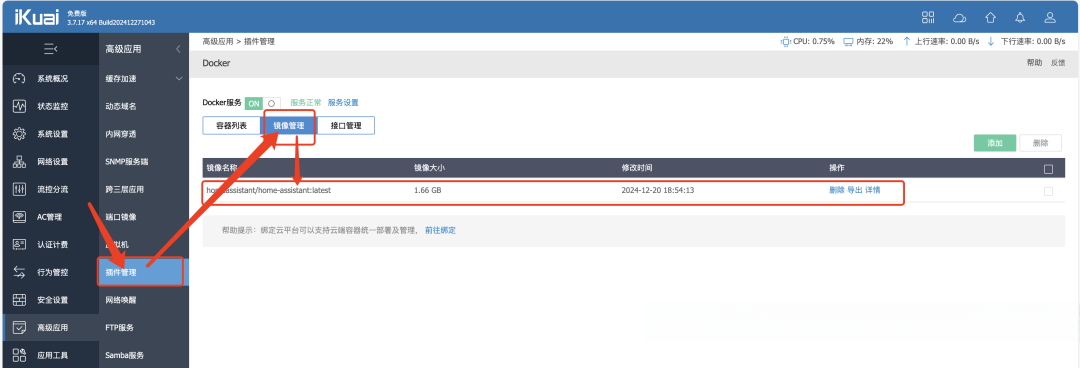The width and height of the screenshot is (1080, 368).
Task: Expand the 缓存加速 submenu chevron
Action: click(x=179, y=79)
